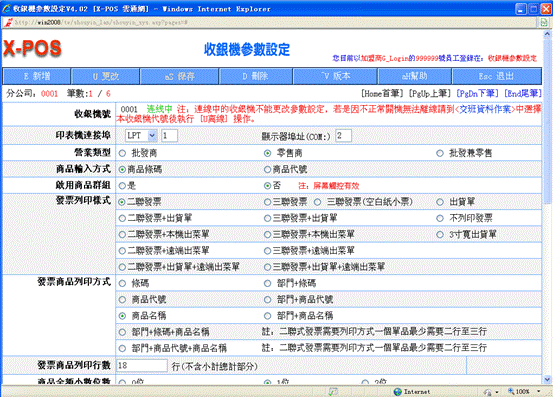Go to next record via PgDn下筆
This screenshot has width=553, height=397.
[478, 93]
